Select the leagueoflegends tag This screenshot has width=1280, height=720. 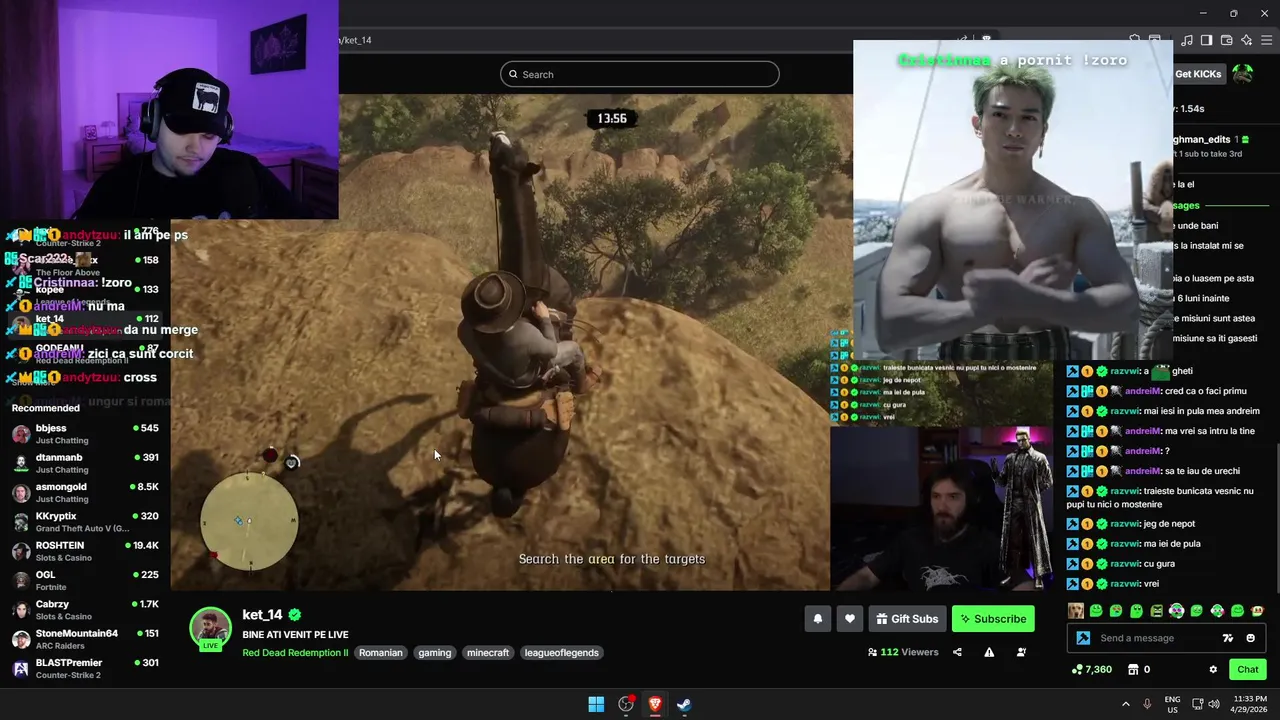562,653
